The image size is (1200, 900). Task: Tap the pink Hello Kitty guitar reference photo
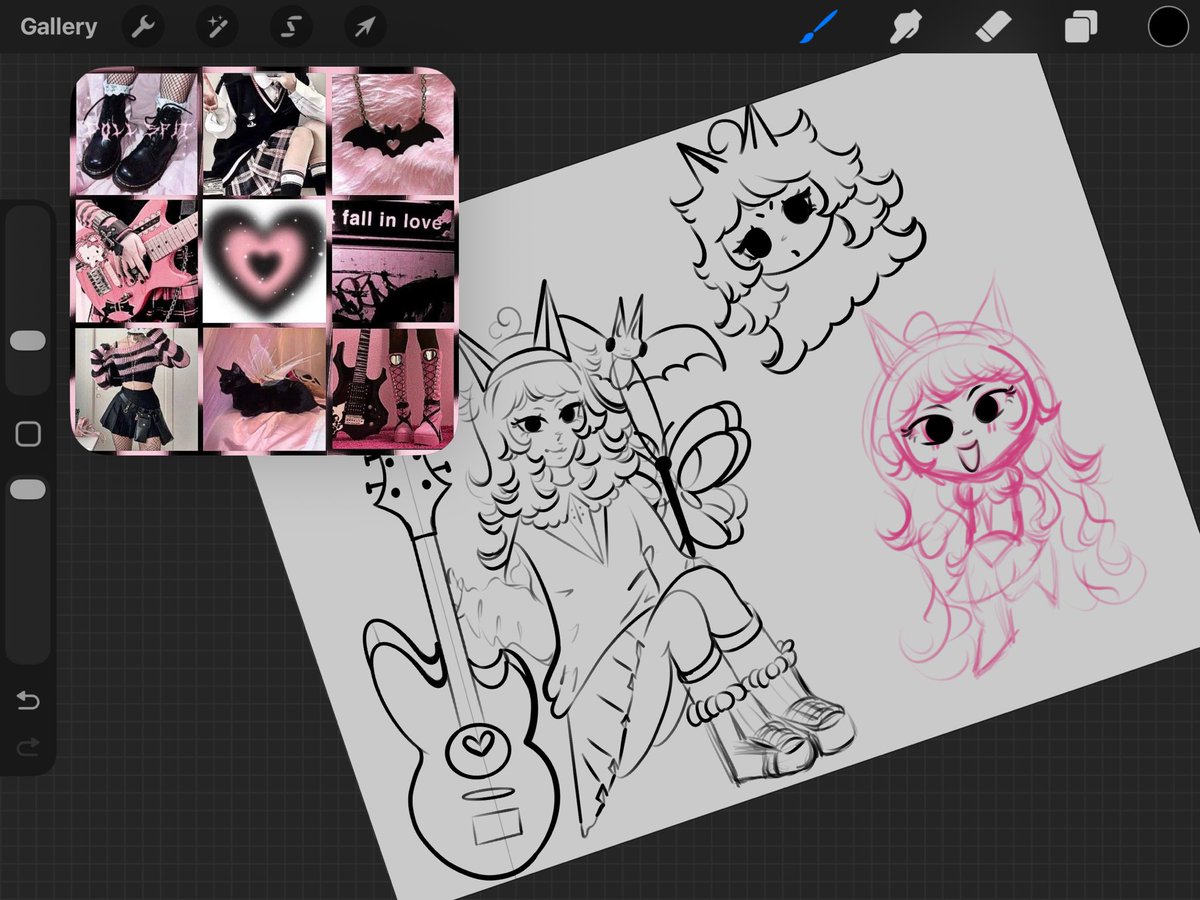[x=135, y=261]
